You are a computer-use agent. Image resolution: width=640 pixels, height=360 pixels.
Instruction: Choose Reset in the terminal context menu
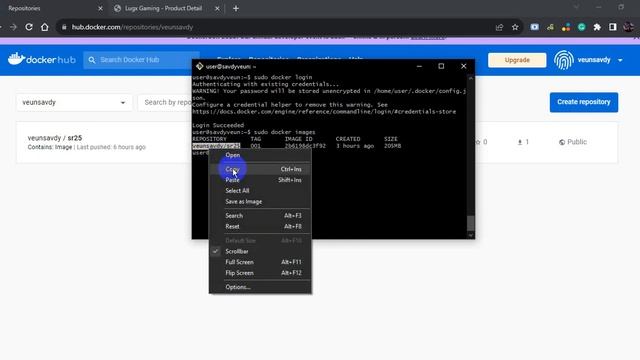pos(260,227)
